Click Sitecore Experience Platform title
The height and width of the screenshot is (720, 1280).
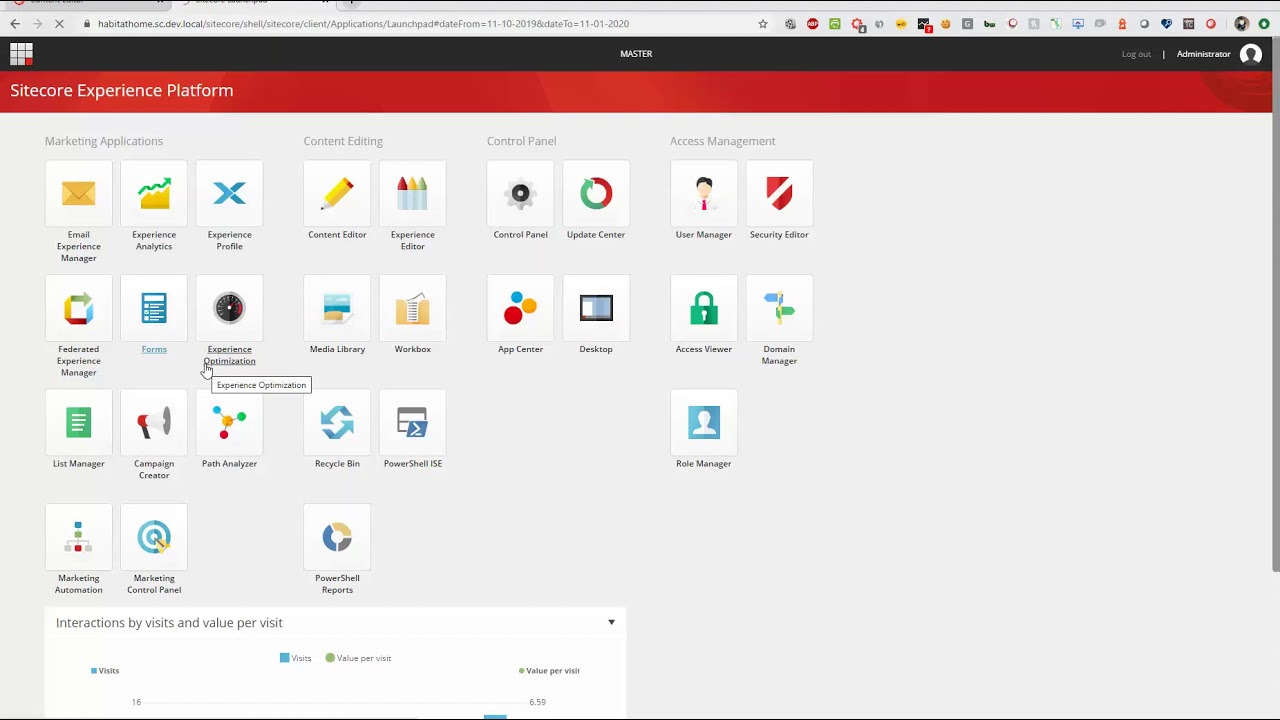pos(122,90)
